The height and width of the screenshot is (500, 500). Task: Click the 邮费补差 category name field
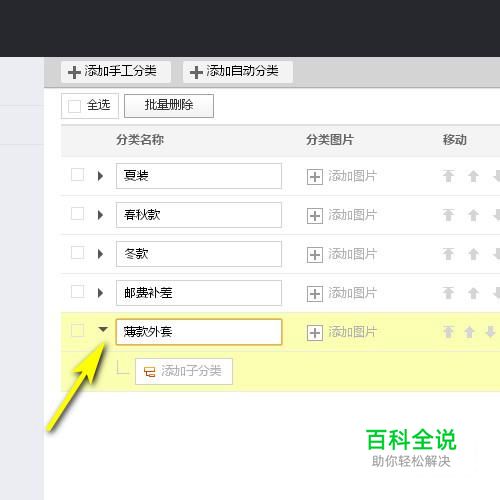click(x=199, y=293)
